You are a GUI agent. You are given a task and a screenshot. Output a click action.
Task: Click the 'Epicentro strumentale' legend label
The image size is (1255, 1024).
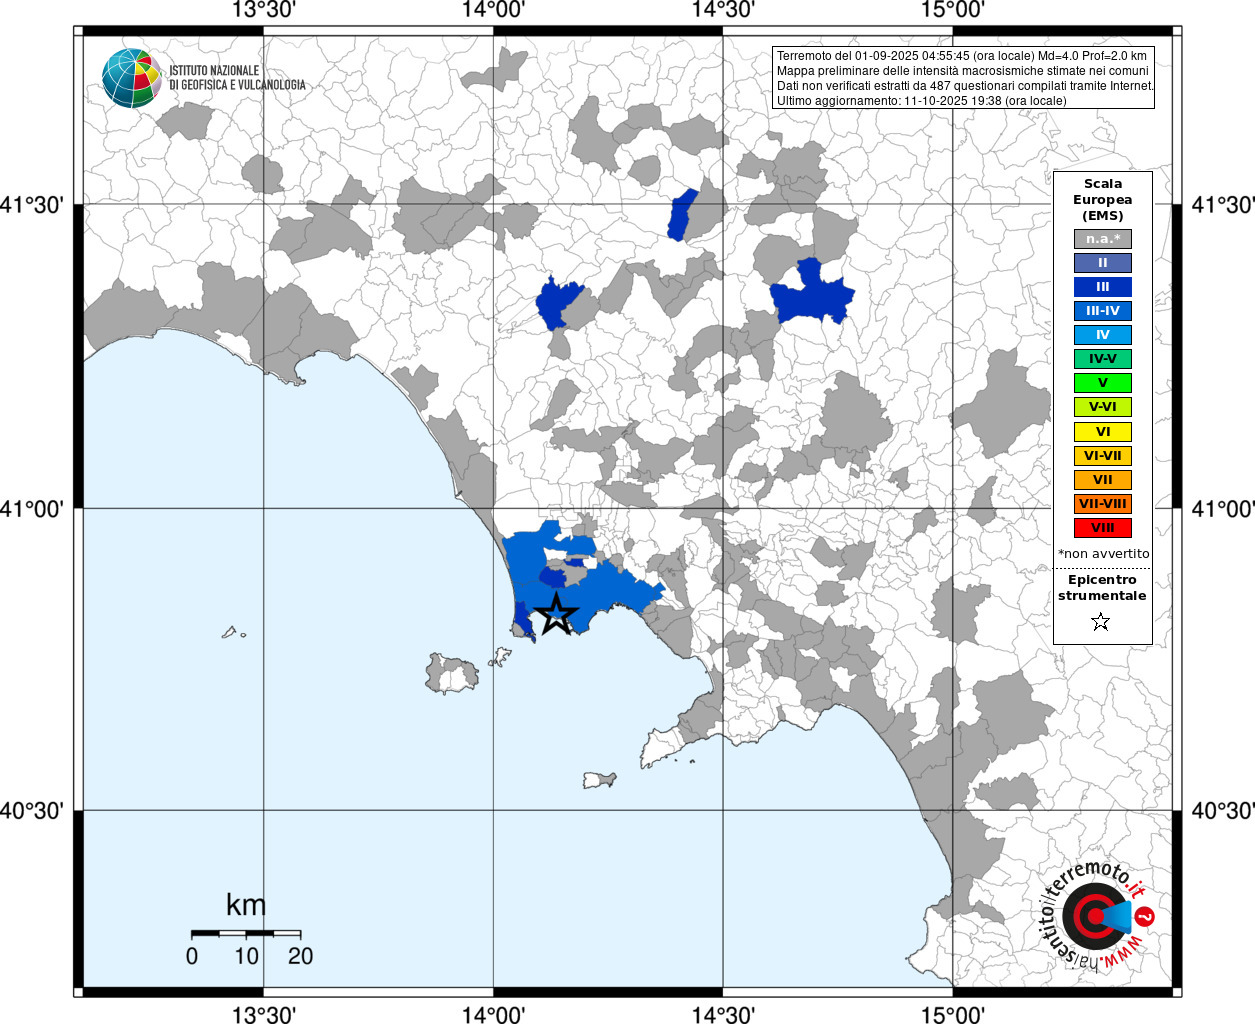pos(1102,587)
